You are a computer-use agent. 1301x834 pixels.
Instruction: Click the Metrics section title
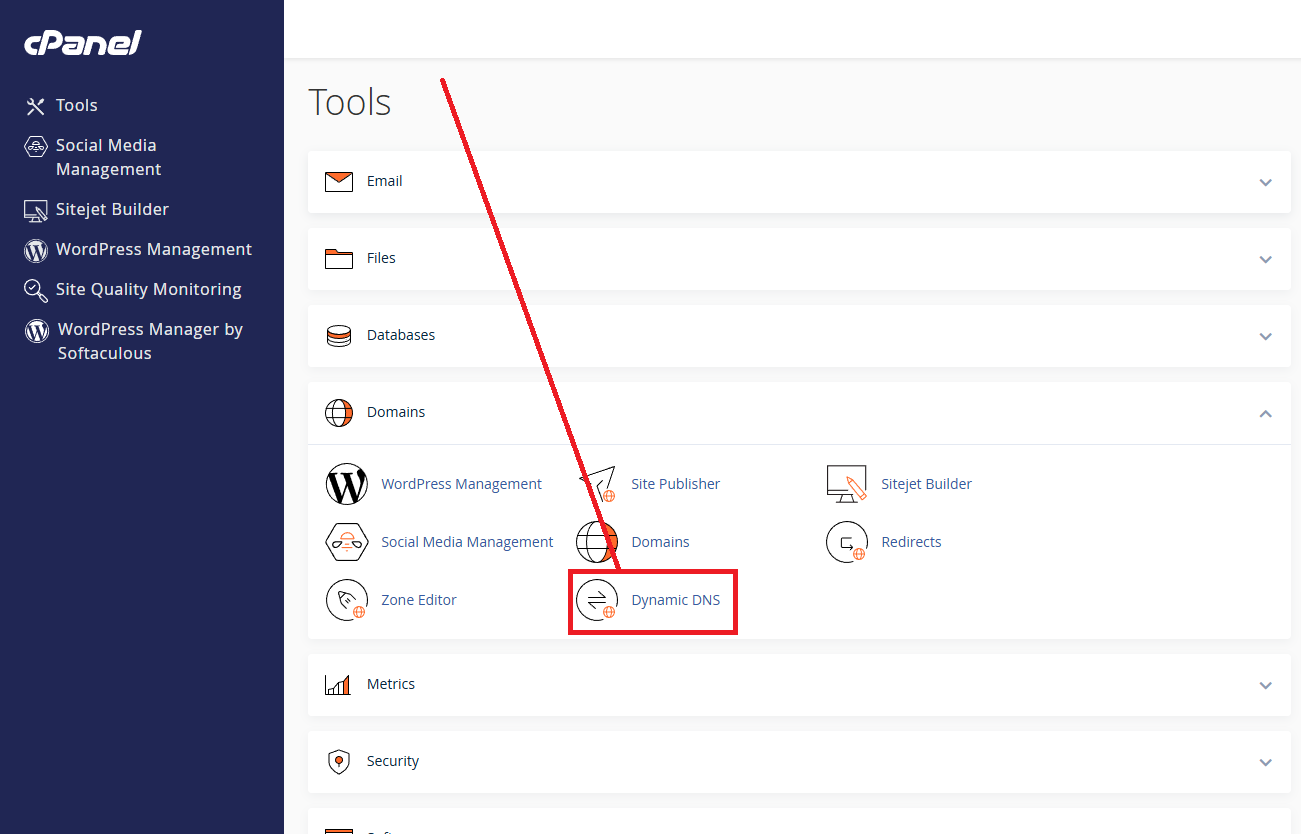[x=391, y=685]
